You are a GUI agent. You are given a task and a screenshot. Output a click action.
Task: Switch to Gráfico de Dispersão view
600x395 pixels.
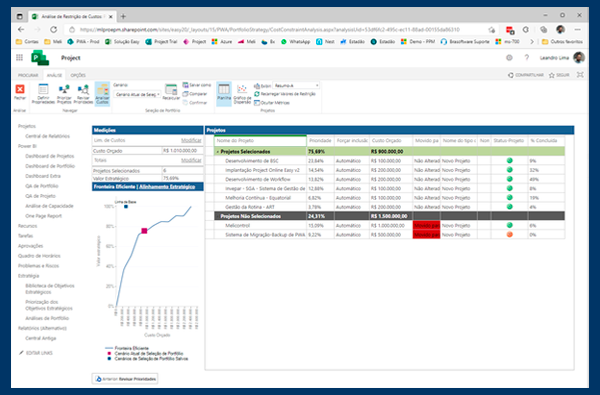pos(242,89)
